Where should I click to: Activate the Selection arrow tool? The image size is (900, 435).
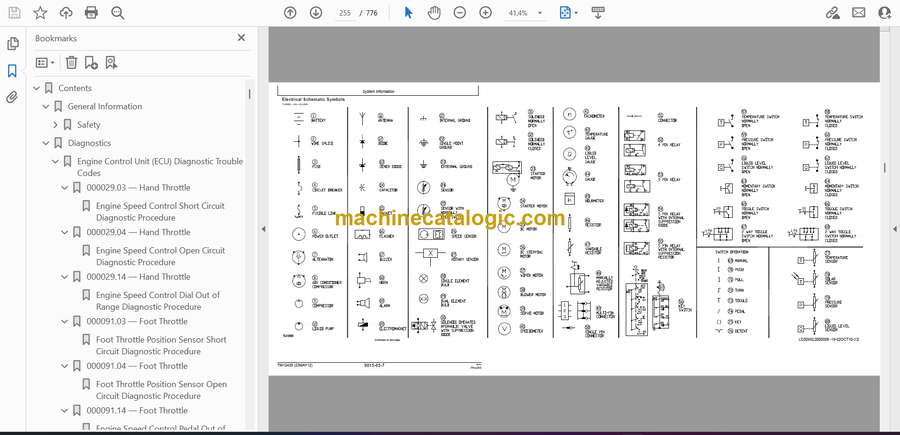(408, 13)
